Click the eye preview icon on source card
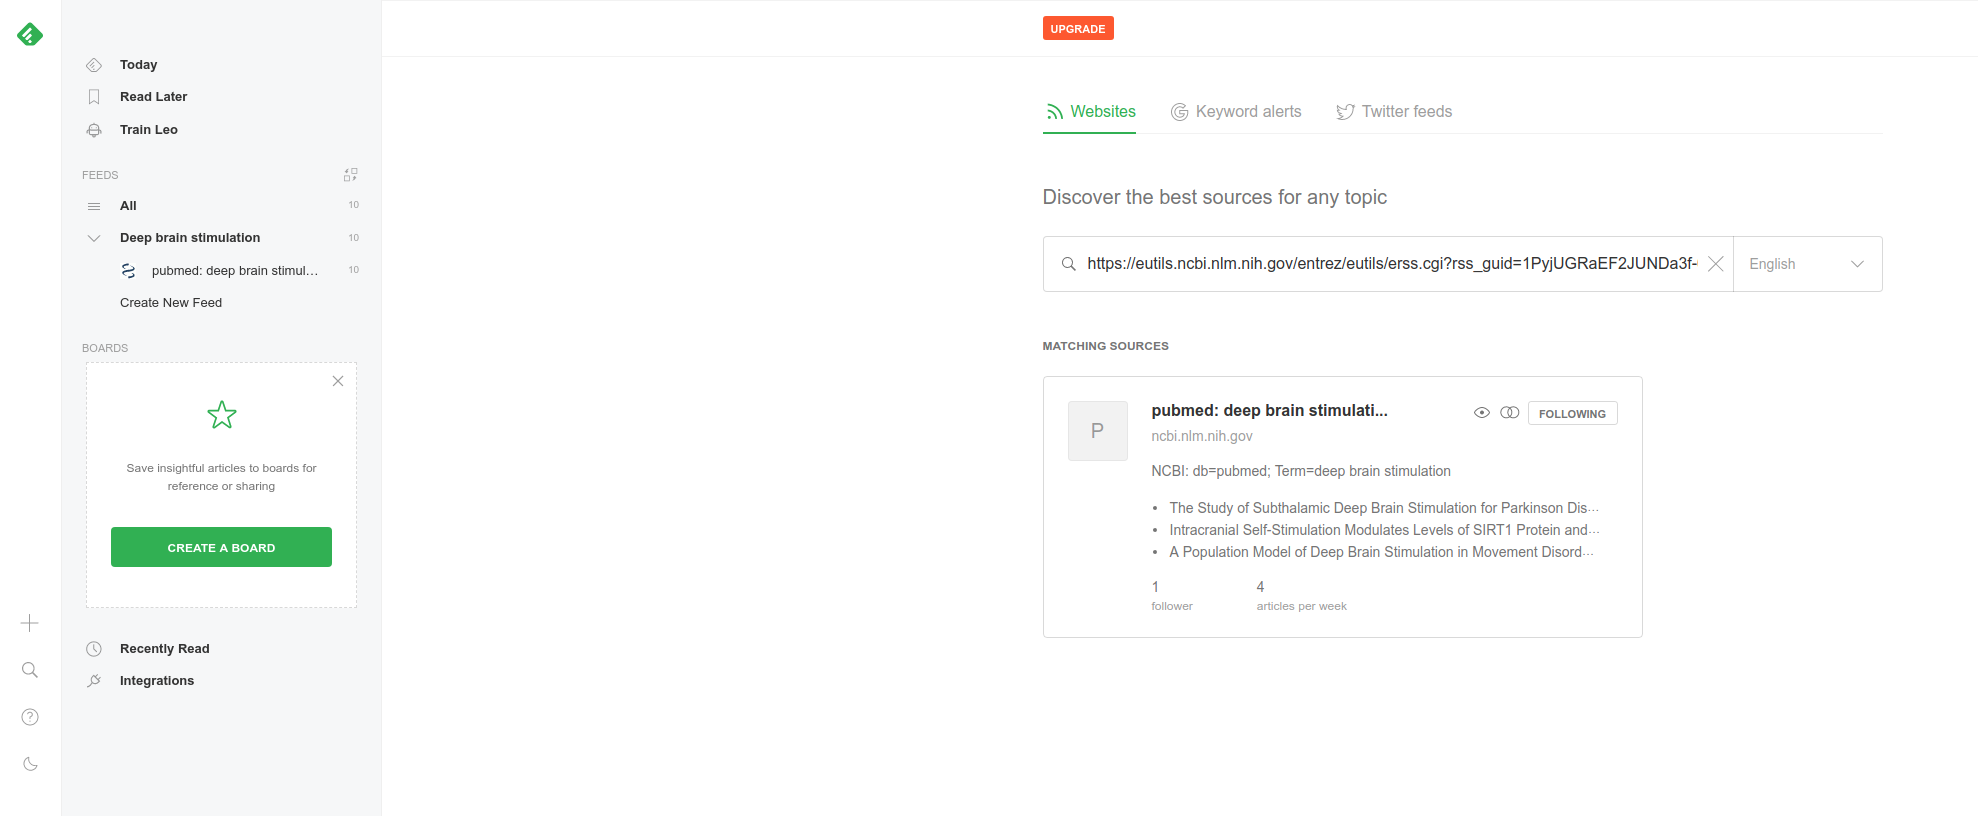The image size is (1978, 816). pos(1482,413)
